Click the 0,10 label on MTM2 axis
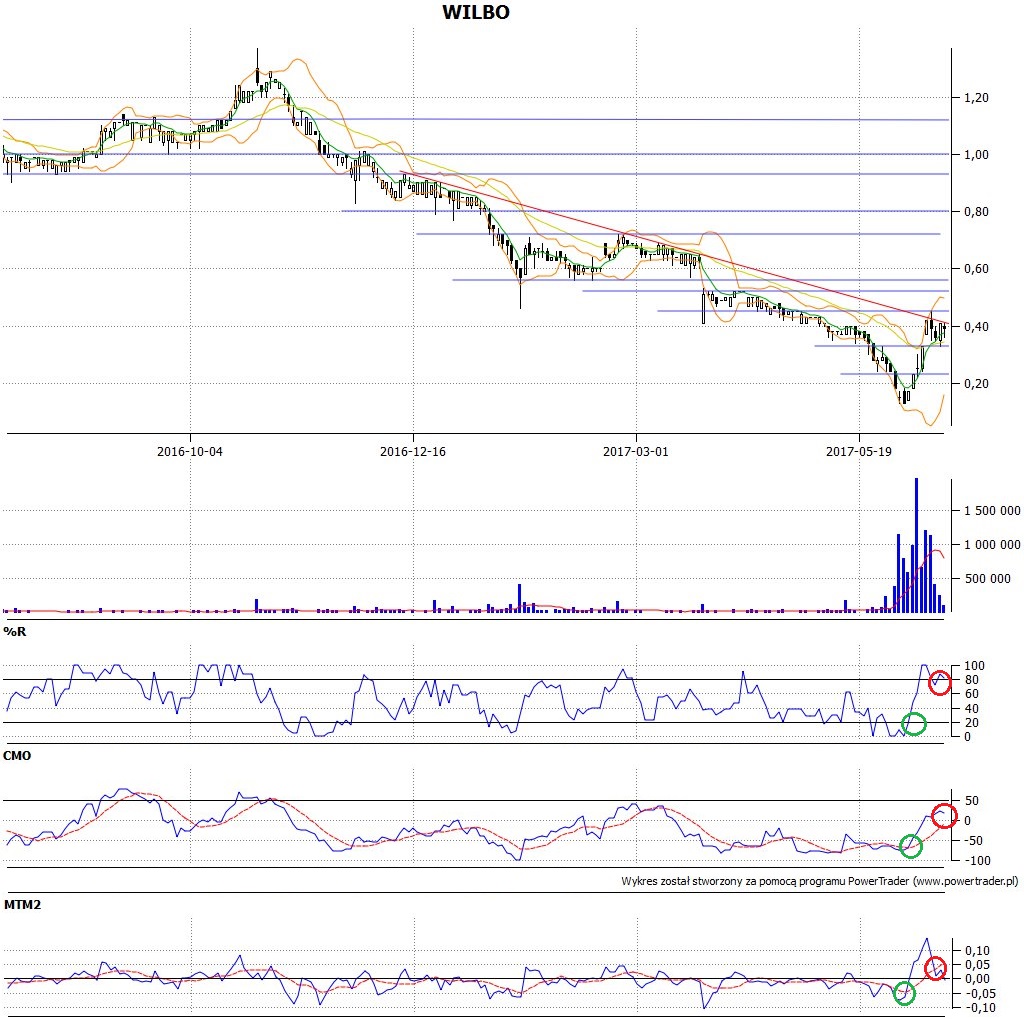 pyautogui.click(x=976, y=951)
